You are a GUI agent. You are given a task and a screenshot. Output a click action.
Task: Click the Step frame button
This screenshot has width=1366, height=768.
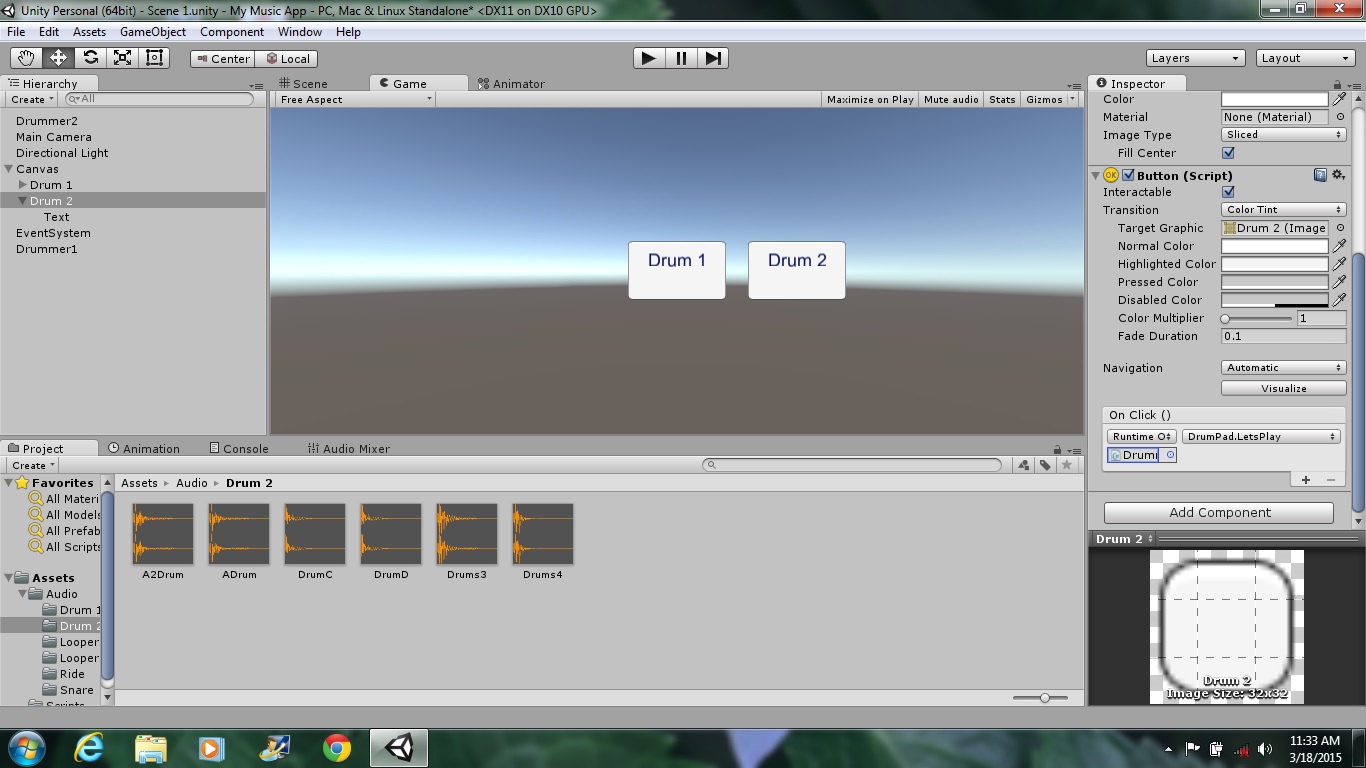point(713,58)
